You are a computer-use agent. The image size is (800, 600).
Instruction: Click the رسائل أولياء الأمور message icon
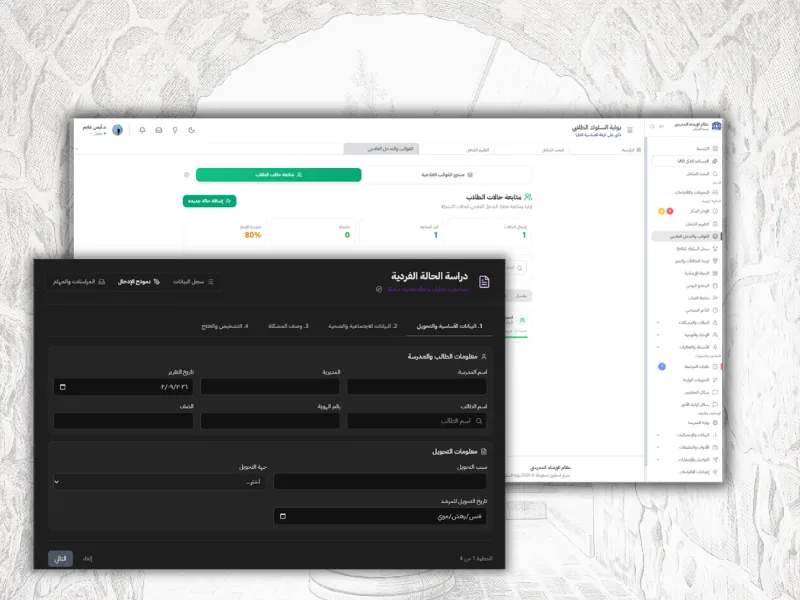715,404
